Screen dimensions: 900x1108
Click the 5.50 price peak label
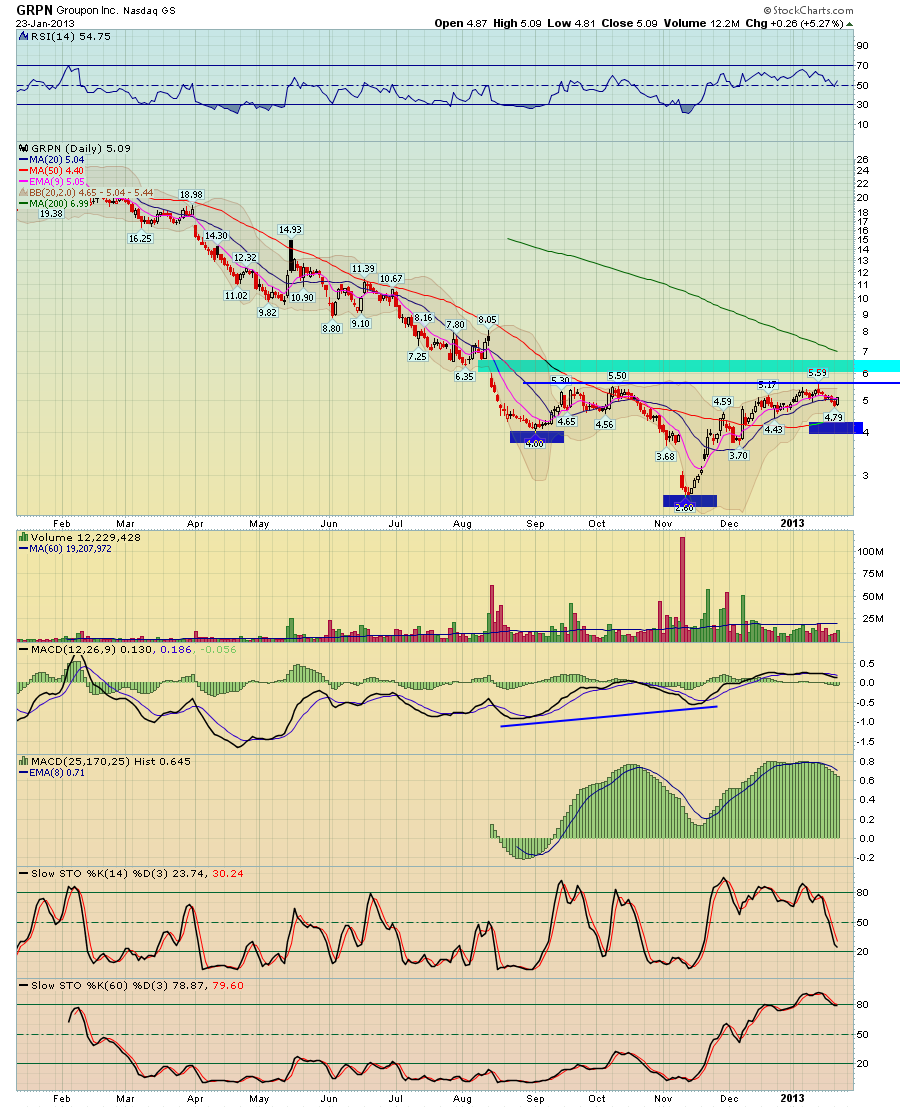tap(617, 376)
